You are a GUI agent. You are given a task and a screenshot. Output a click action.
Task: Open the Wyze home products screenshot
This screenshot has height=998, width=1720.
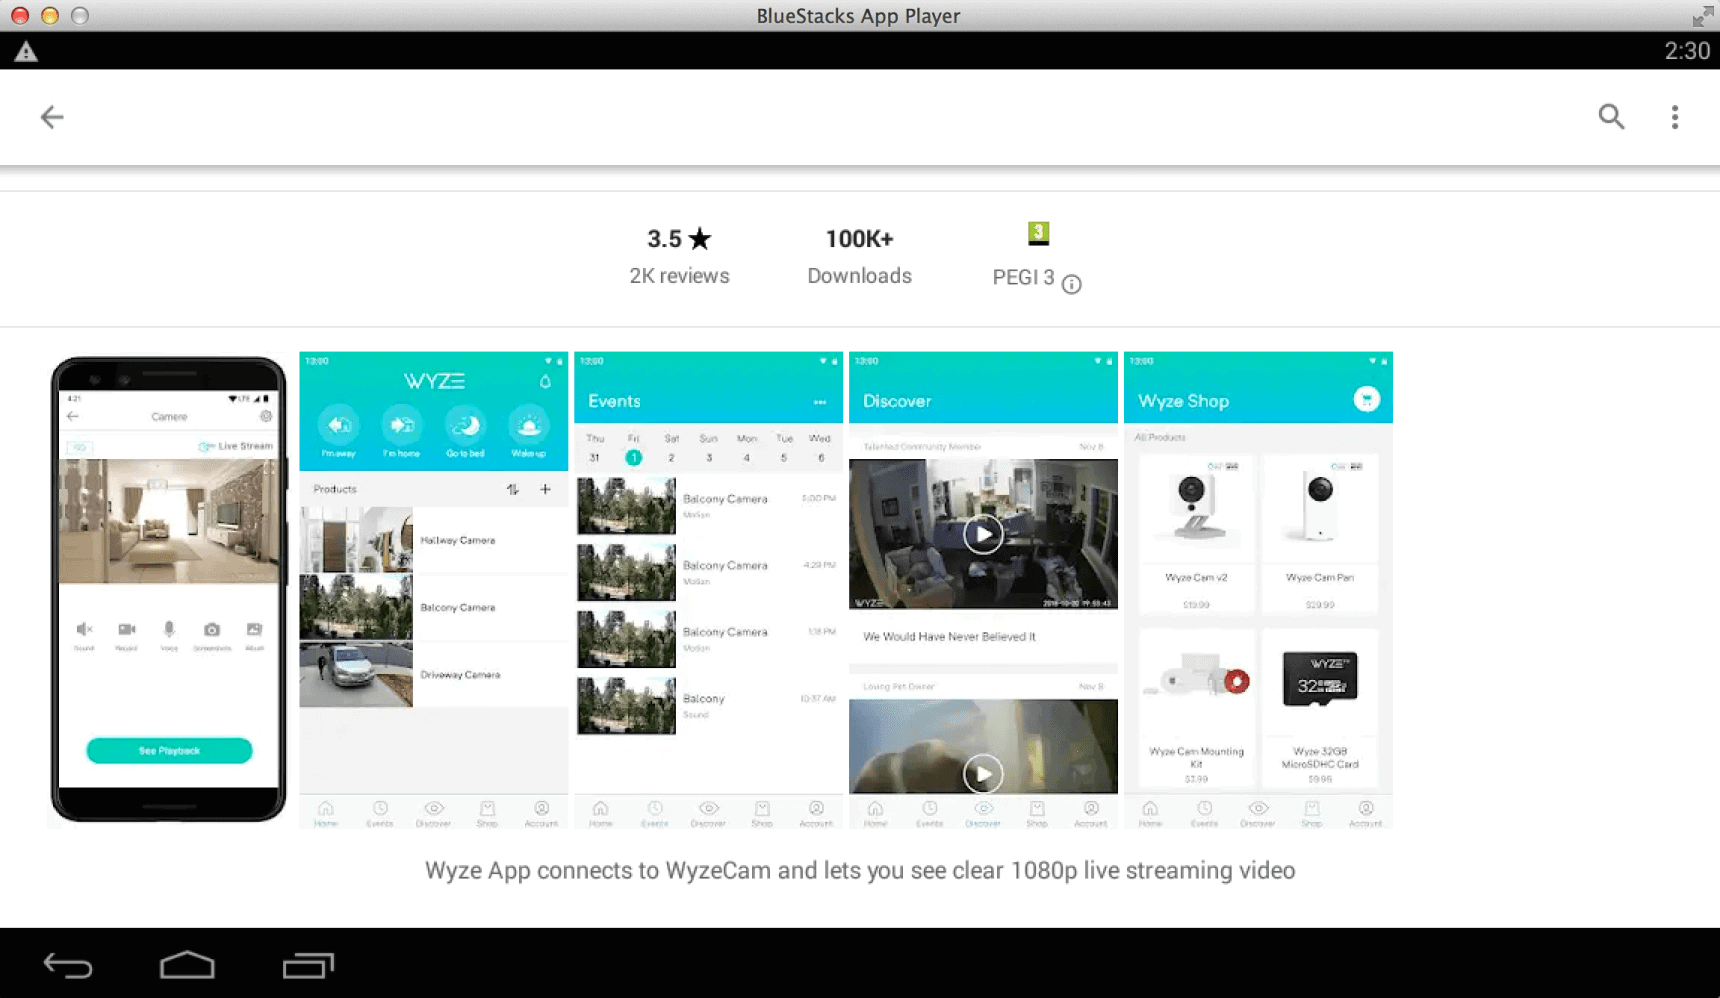click(x=434, y=590)
